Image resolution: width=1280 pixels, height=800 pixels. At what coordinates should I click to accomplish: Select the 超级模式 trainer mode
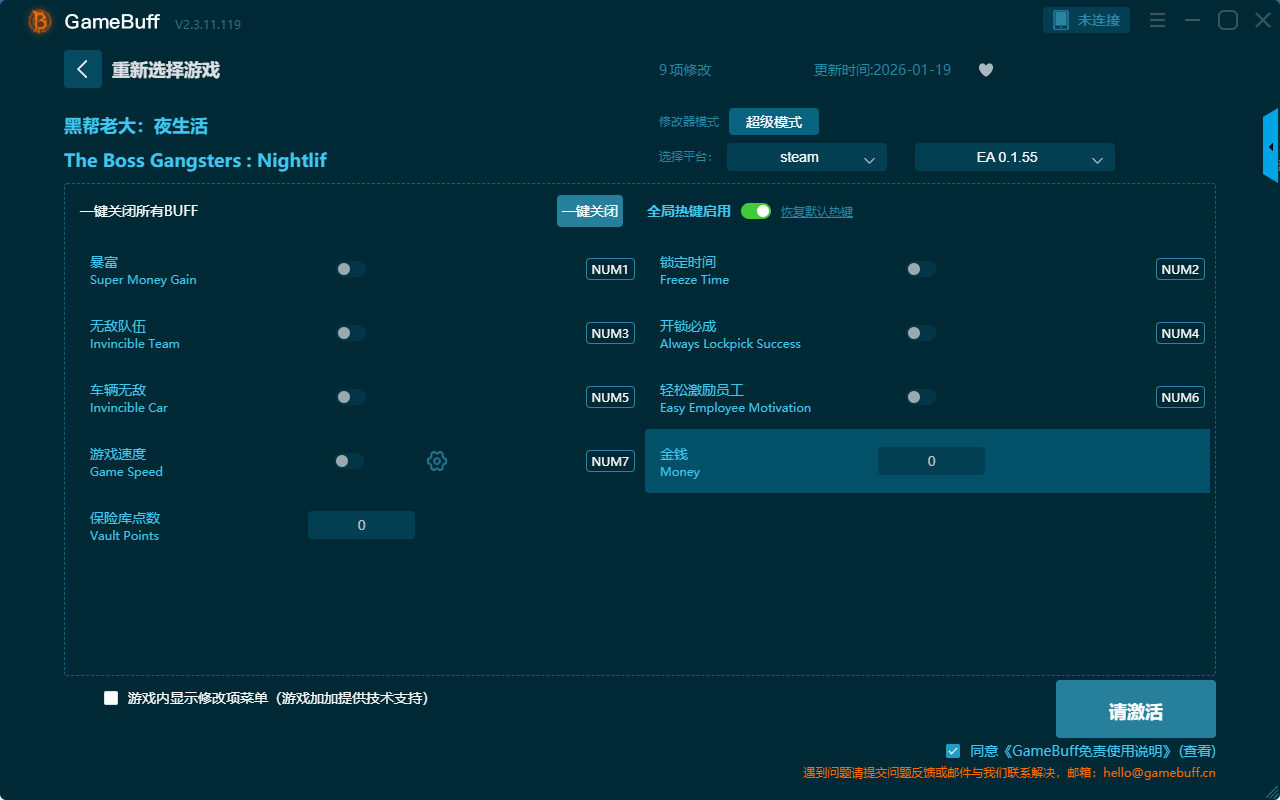pyautogui.click(x=773, y=122)
